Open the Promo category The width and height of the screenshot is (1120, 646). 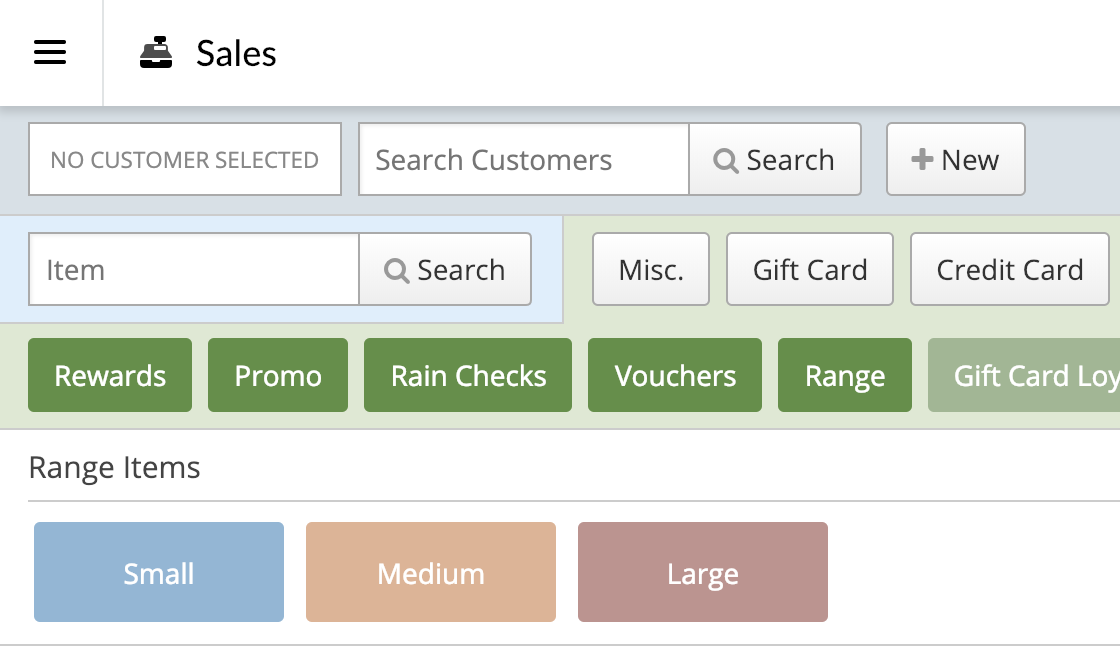pyautogui.click(x=278, y=375)
